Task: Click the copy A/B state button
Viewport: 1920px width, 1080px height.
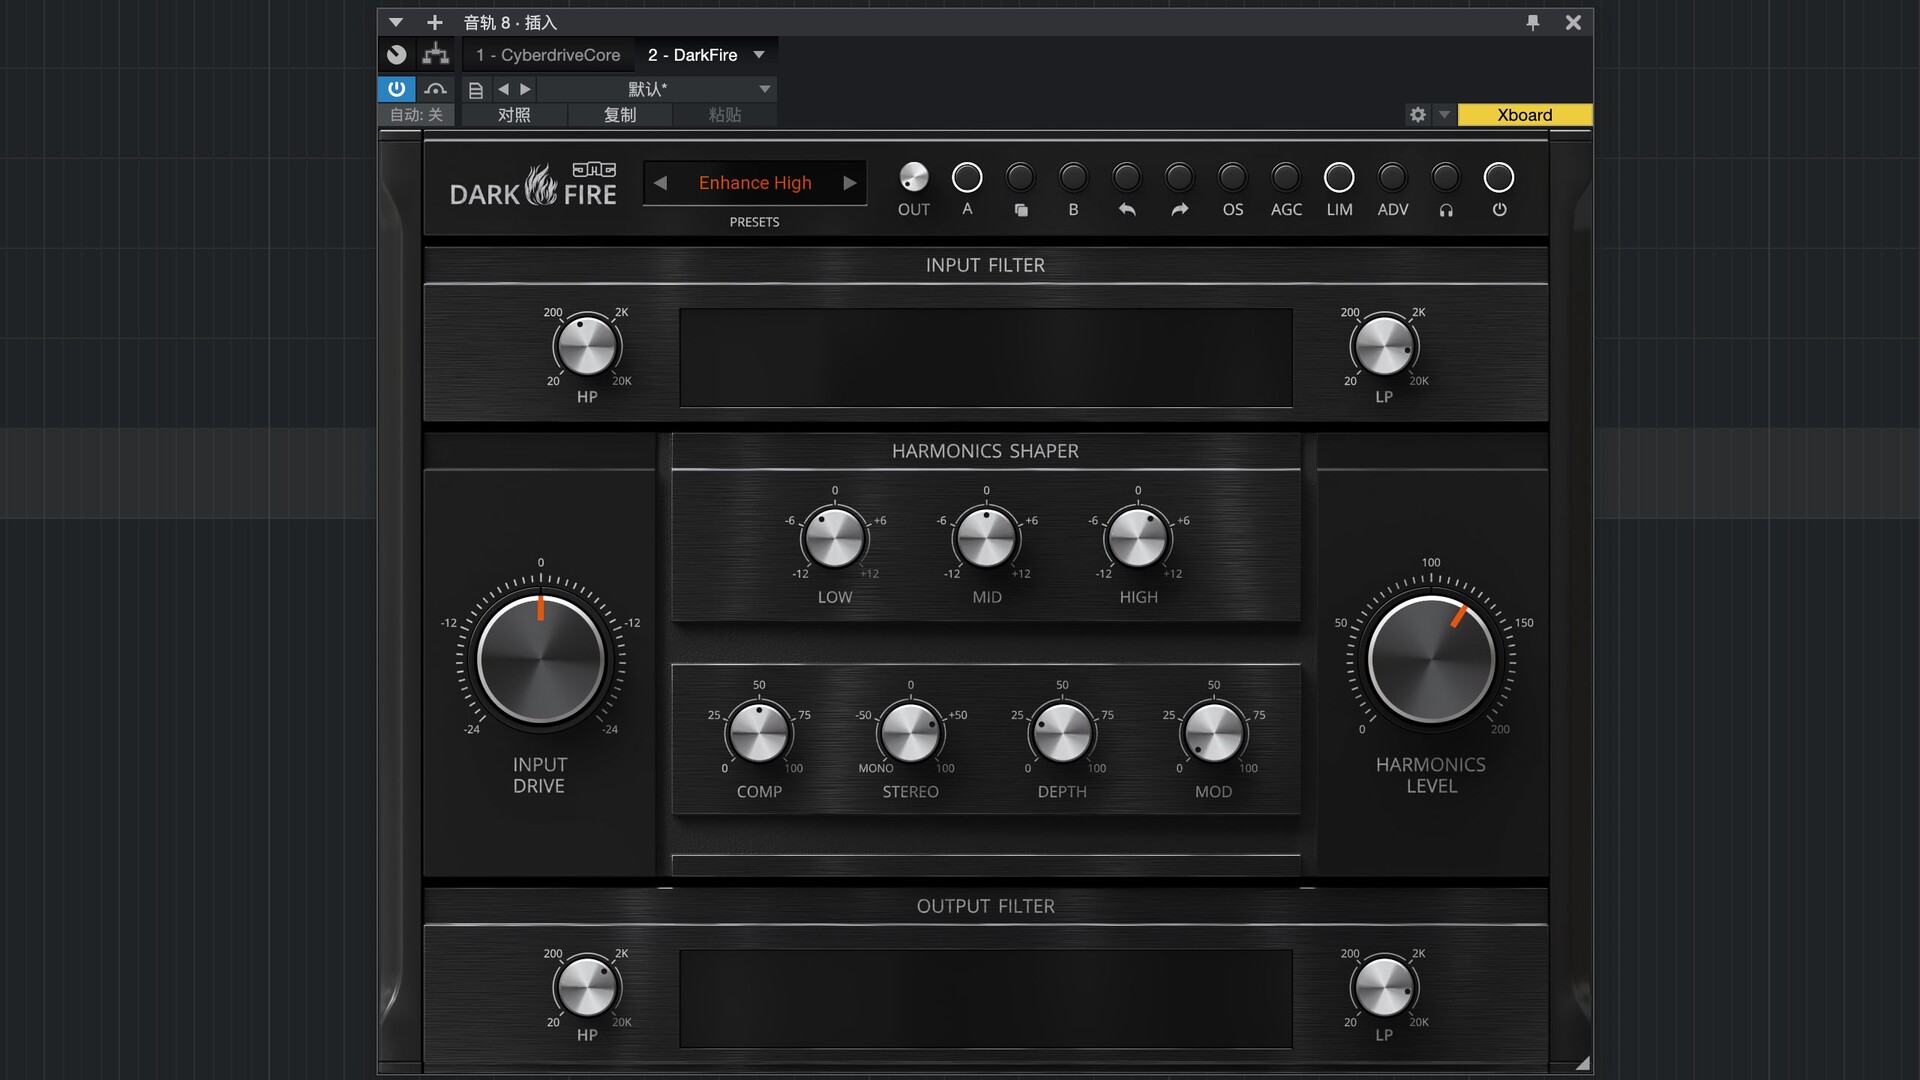Action: (x=1020, y=179)
